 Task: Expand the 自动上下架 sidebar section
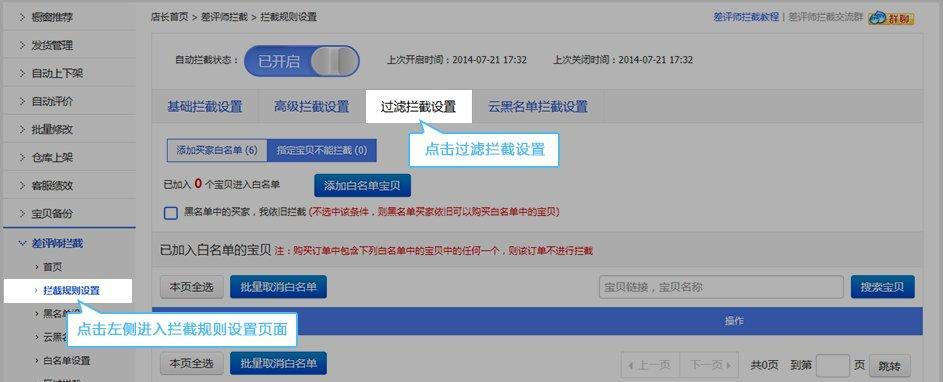[69, 73]
